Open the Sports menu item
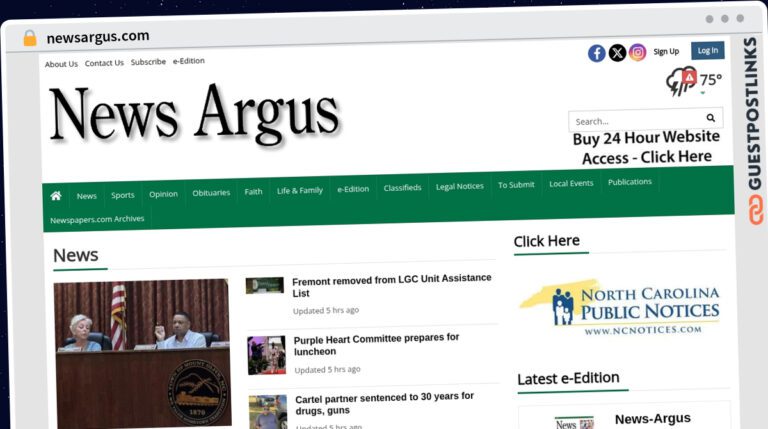 (122, 195)
